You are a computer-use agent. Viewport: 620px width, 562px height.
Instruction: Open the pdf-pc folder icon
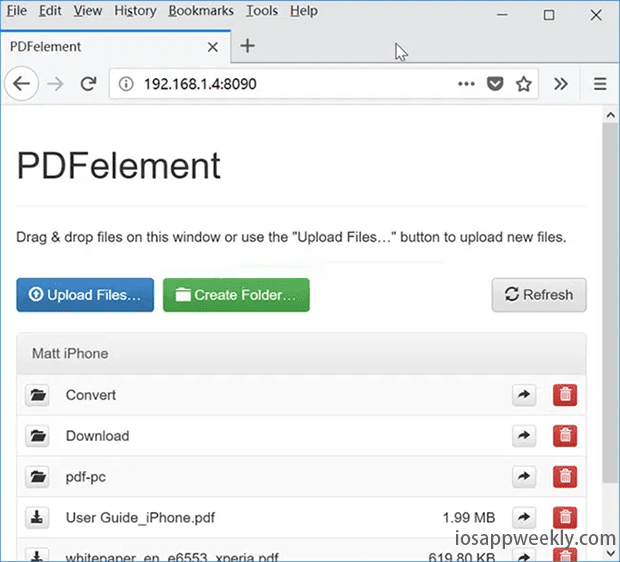37,477
